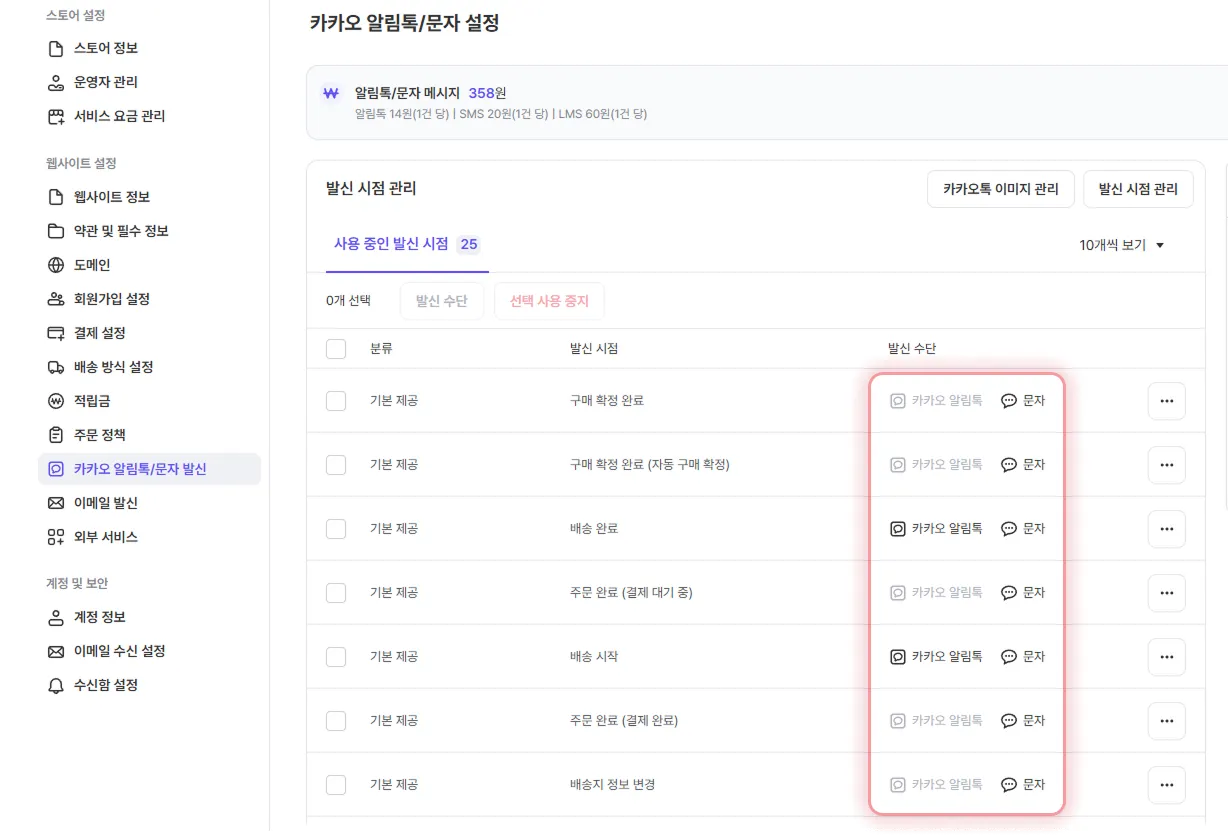Viewport: 1228px width, 836px height.
Task: Open the 10개씩 보기 dropdown
Action: 1122,245
